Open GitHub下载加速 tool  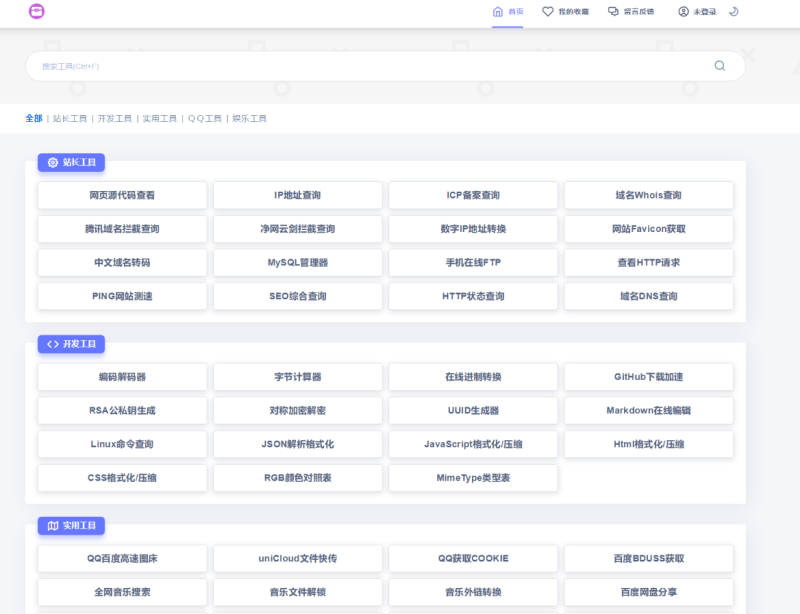click(648, 377)
